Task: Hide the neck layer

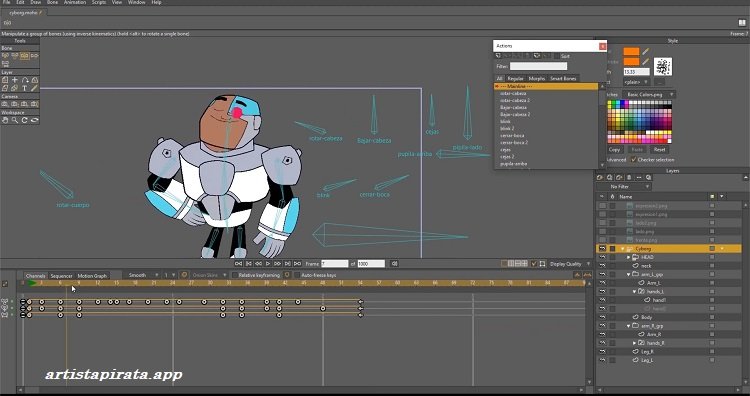Action: tap(602, 266)
